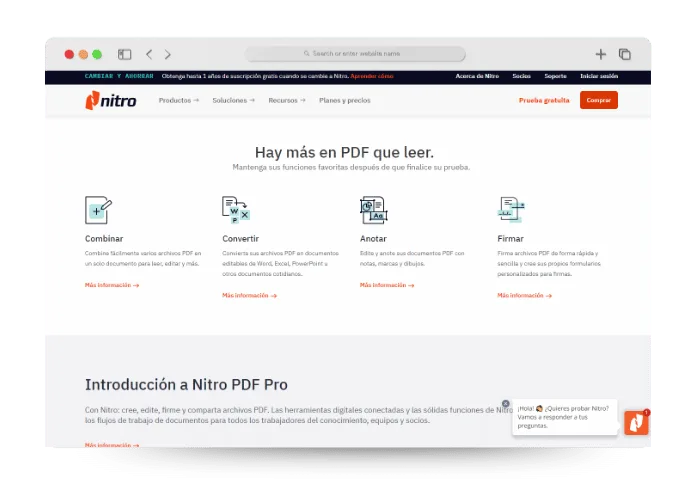Toggle the Safari sidebar icon
The image size is (700, 500).
125,54
